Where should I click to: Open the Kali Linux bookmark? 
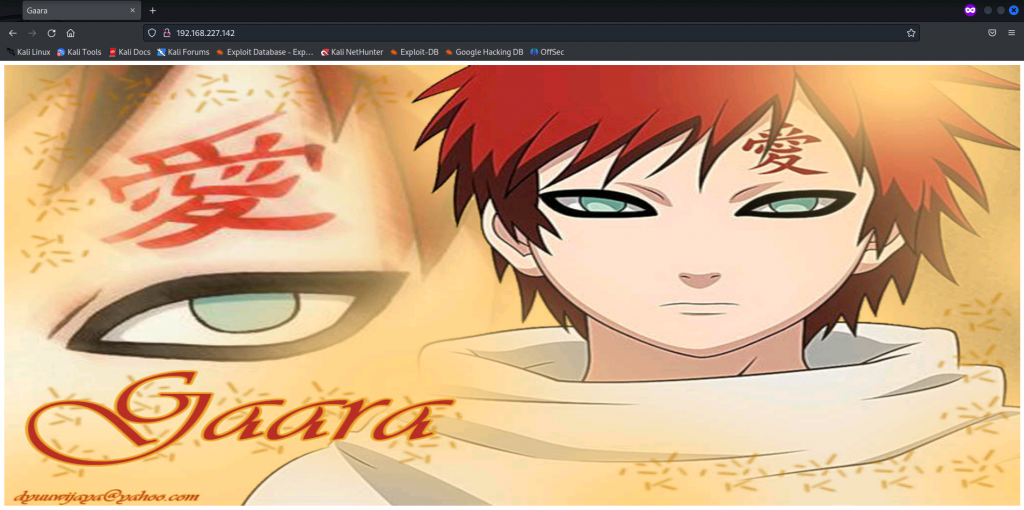(x=28, y=52)
